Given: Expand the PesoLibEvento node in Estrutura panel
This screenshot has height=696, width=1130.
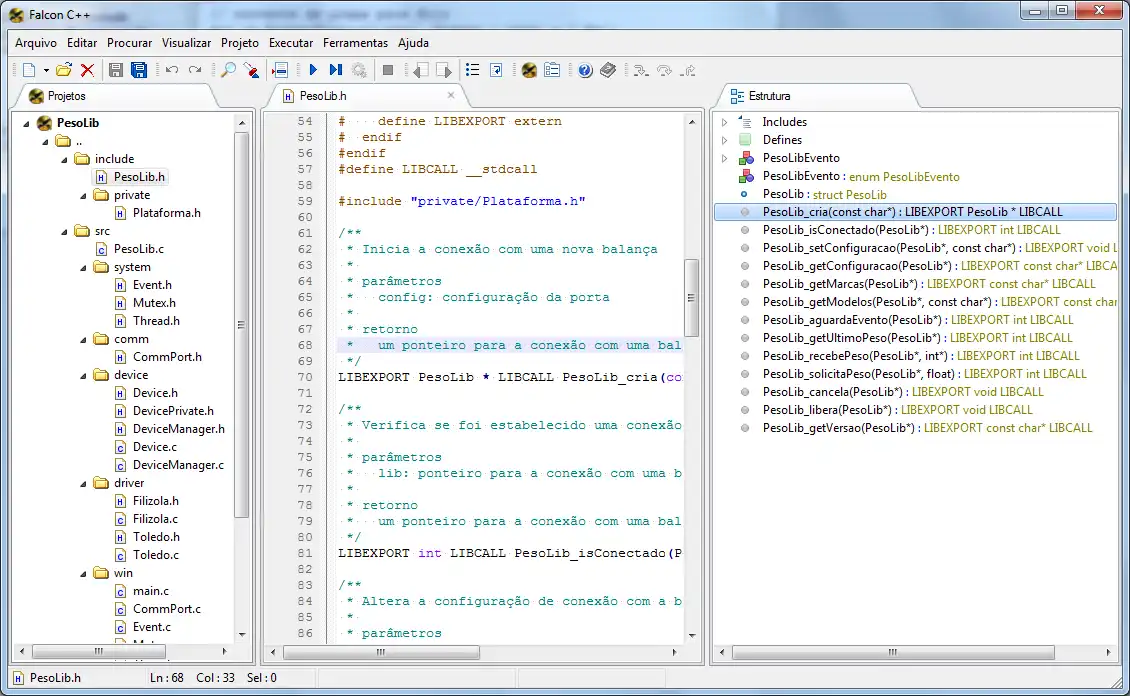Looking at the screenshot, I should click(725, 158).
